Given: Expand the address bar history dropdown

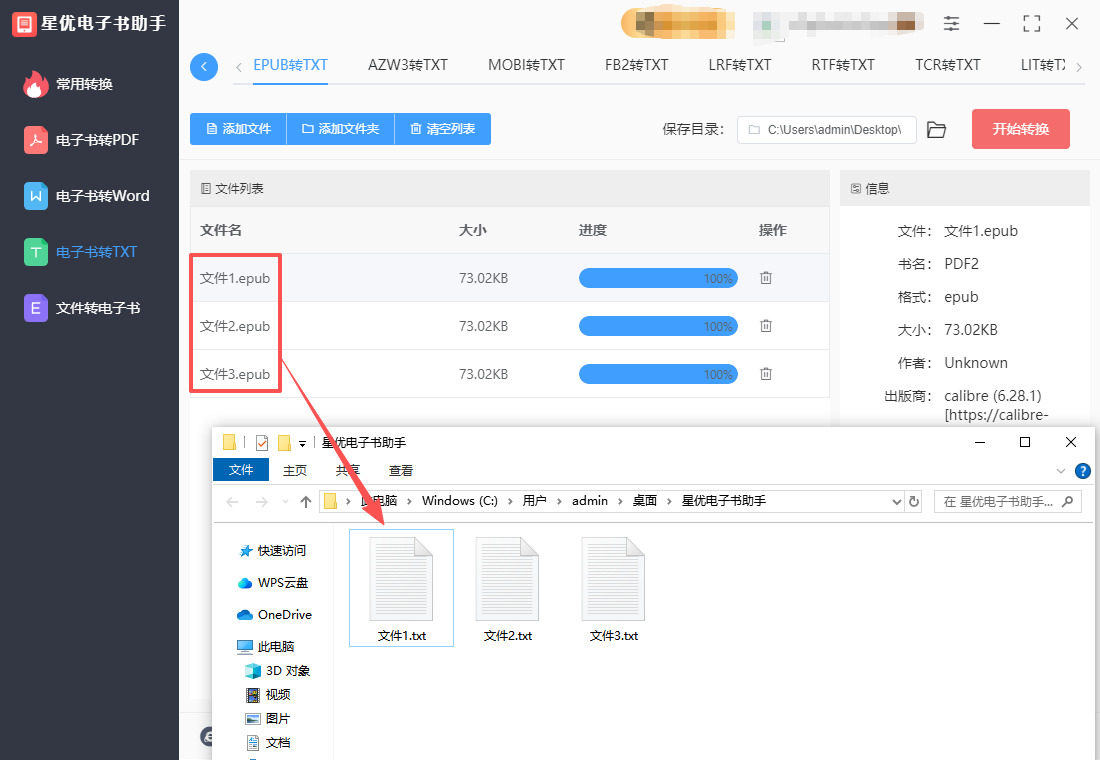Looking at the screenshot, I should (896, 501).
